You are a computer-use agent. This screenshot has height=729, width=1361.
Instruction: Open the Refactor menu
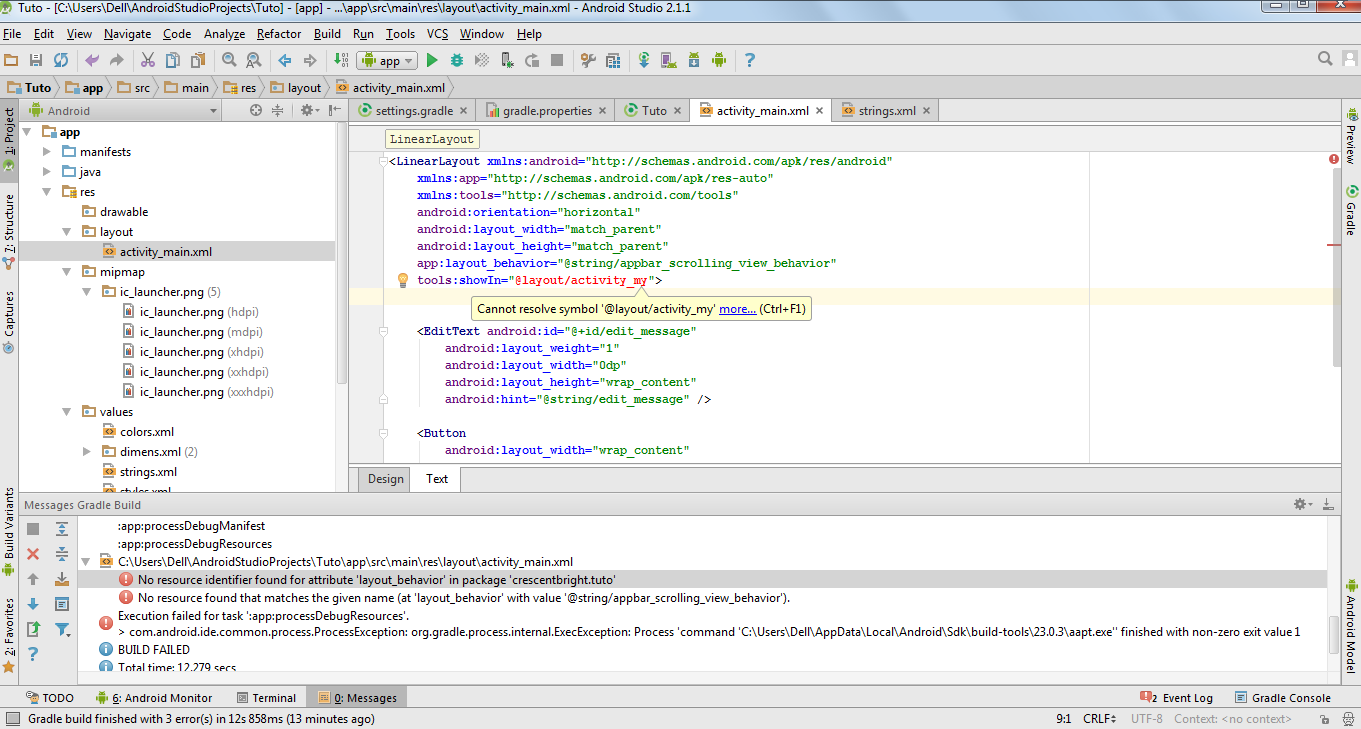280,34
